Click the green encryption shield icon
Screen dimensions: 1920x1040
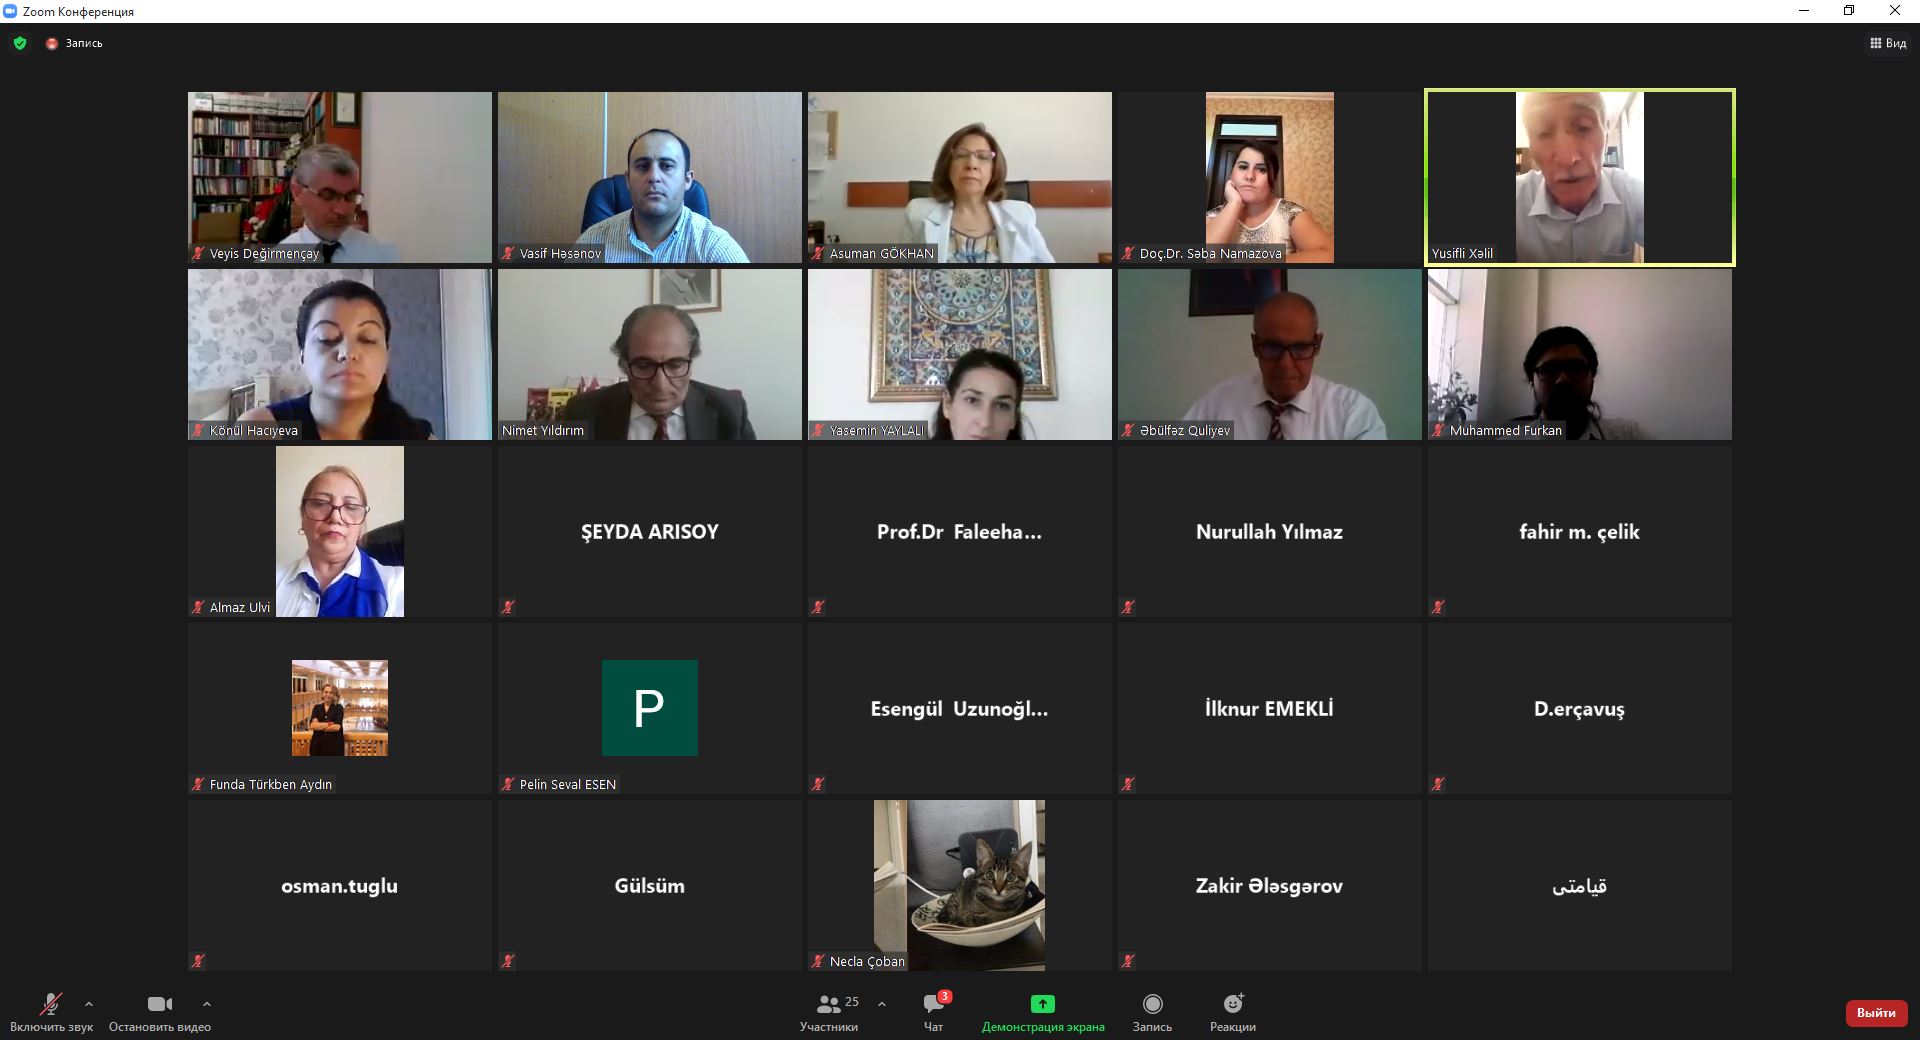20,43
